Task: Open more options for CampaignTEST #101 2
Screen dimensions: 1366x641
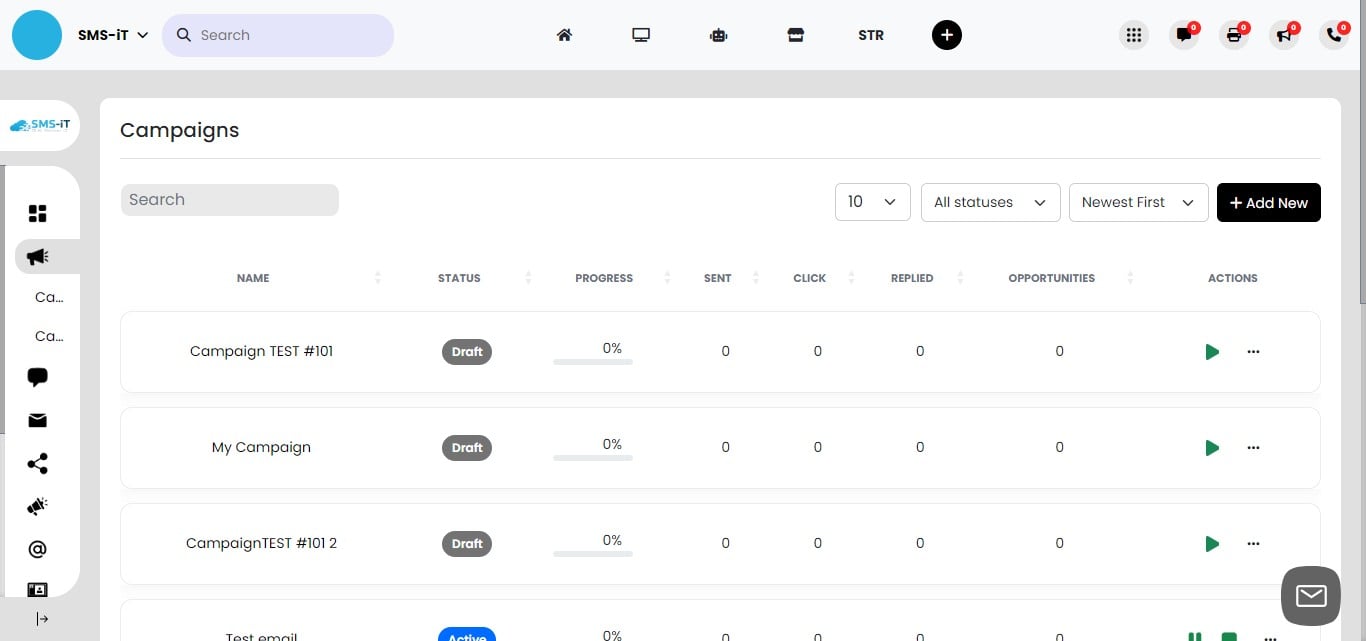Action: coord(1253,544)
